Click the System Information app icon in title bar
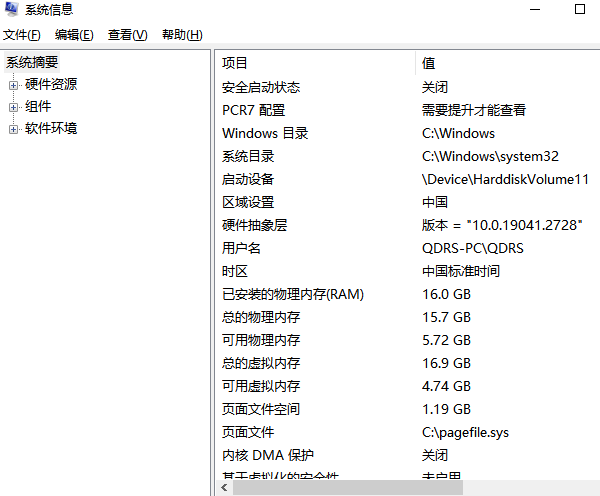This screenshot has width=600, height=496. pyautogui.click(x=12, y=9)
